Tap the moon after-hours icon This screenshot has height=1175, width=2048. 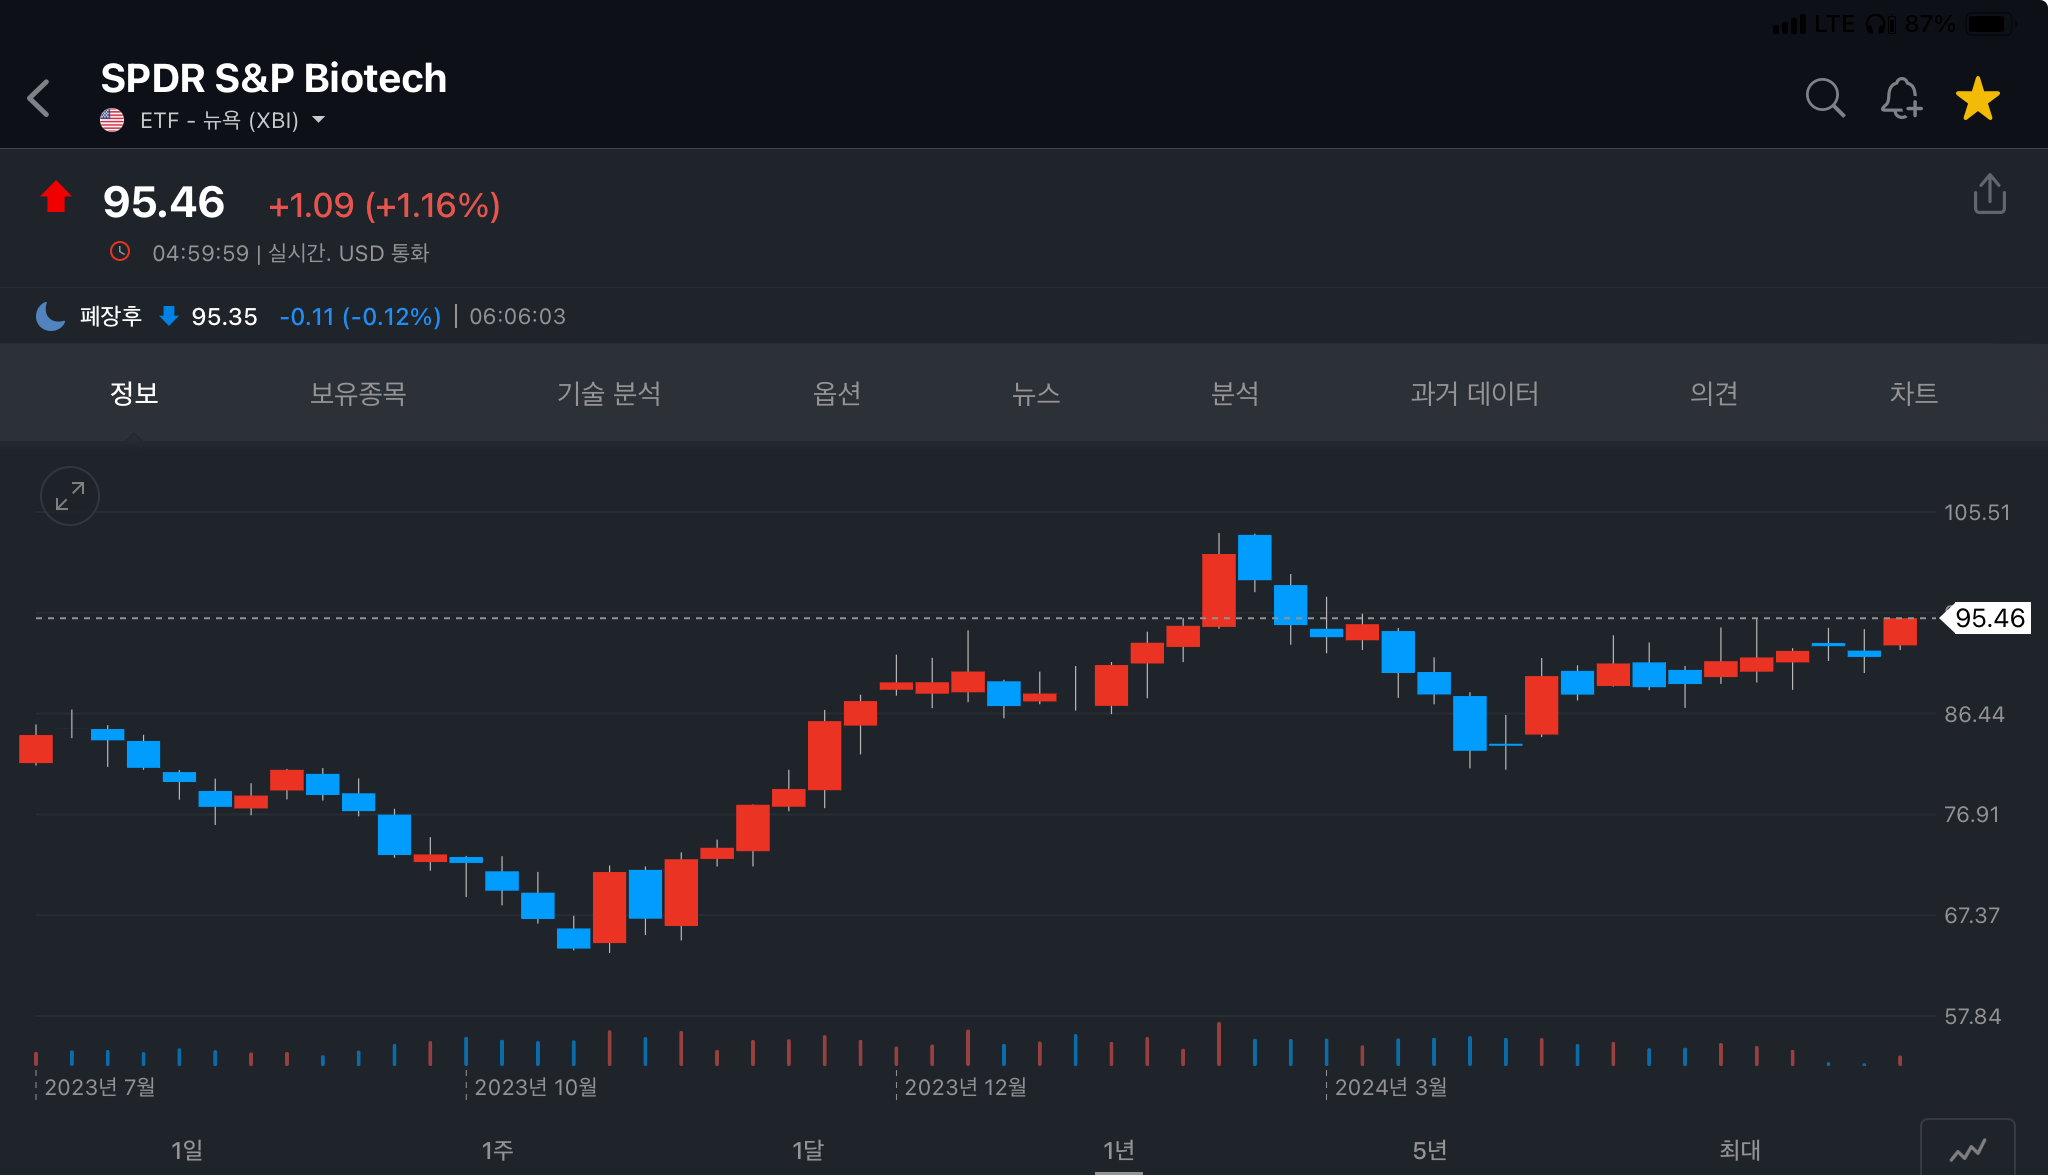50,316
